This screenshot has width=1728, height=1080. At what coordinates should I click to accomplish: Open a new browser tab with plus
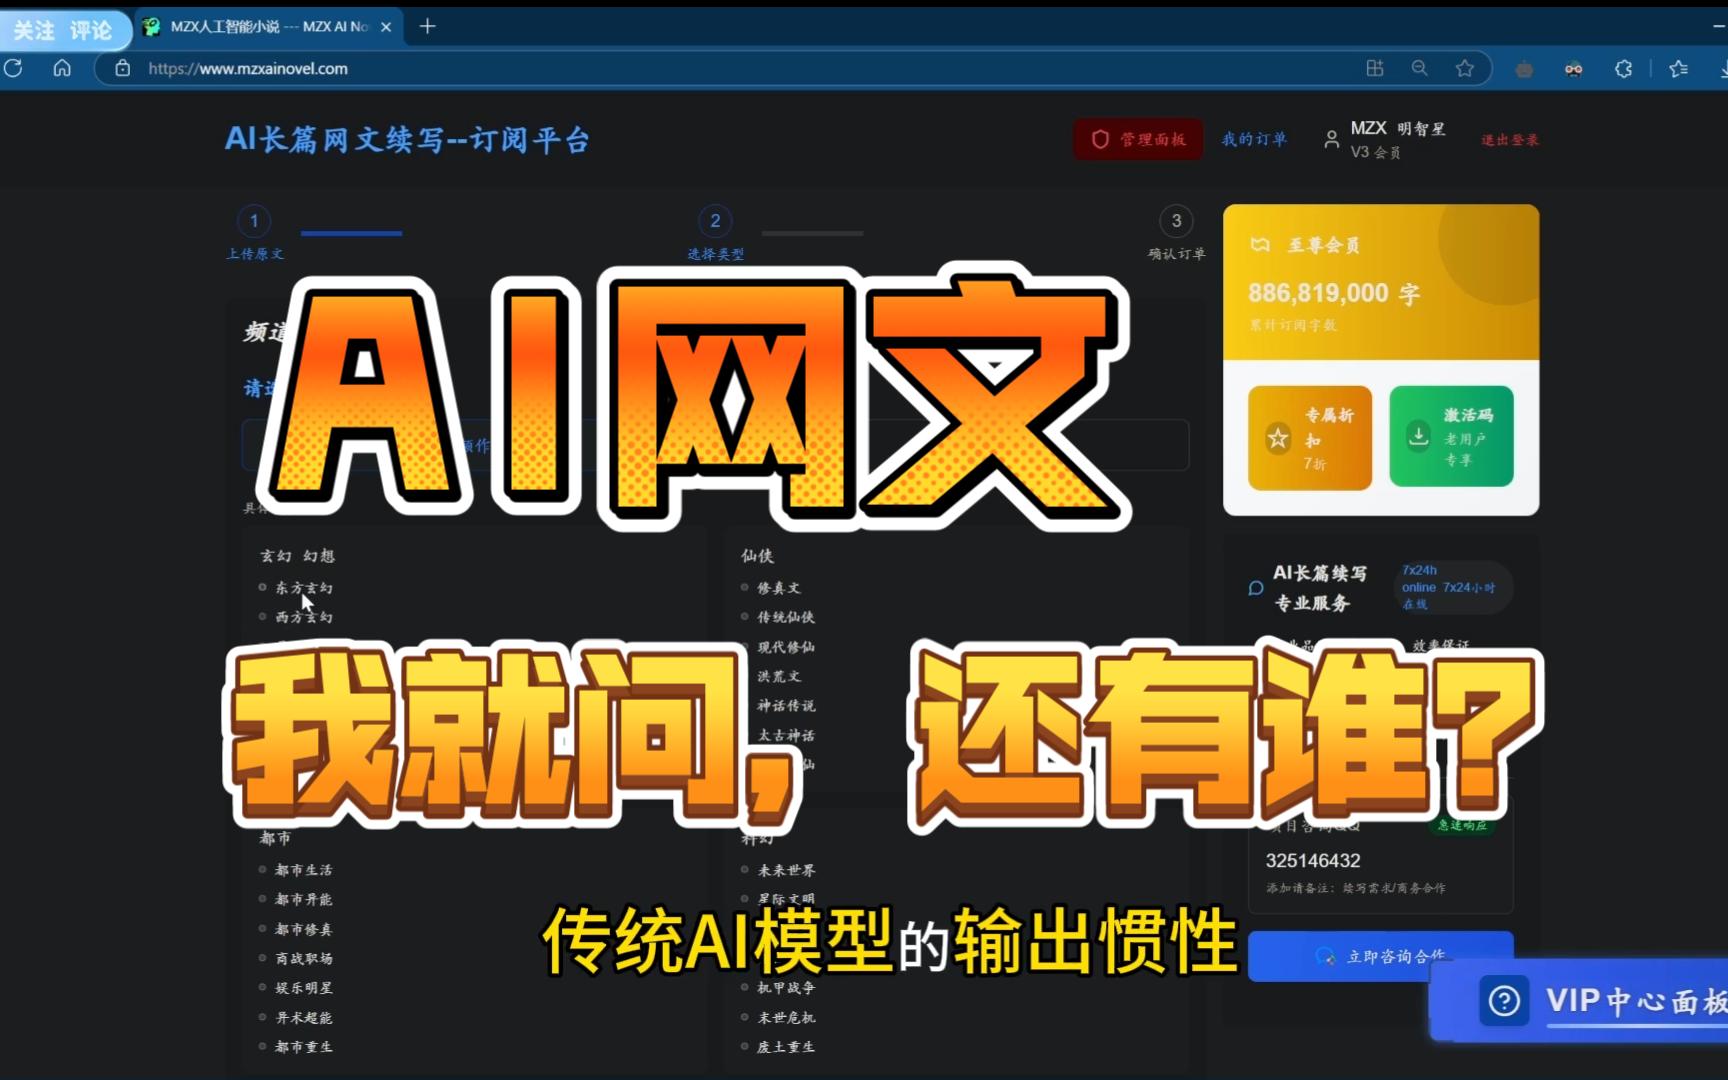427,26
